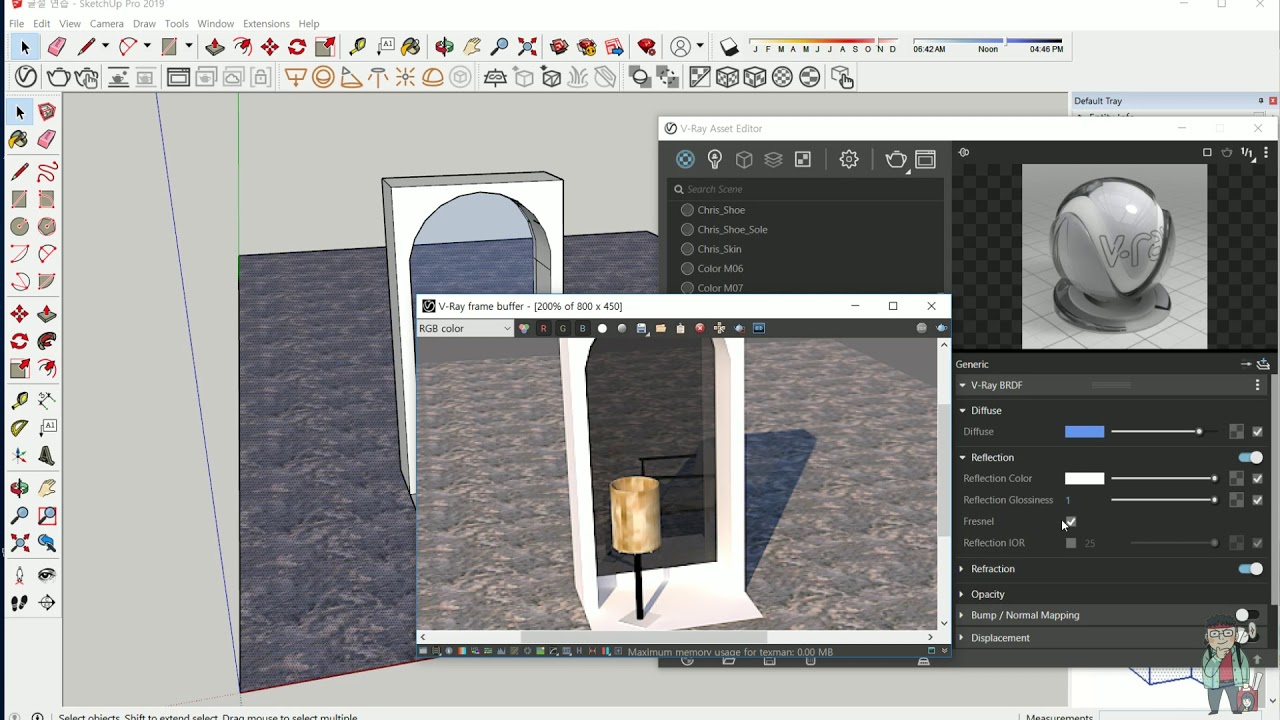The width and height of the screenshot is (1280, 720).
Task: Open the V-Ray Asset Editor toolbar icon
Action: [x=26, y=77]
